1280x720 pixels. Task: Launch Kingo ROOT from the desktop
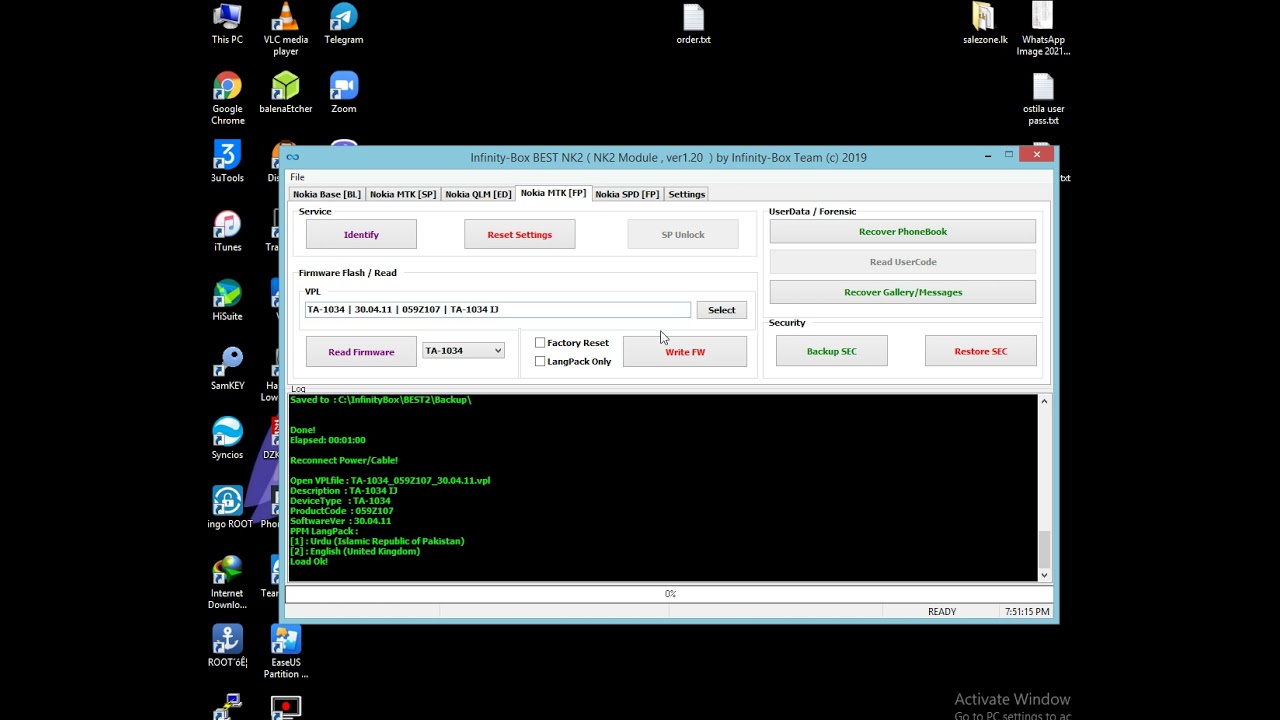click(229, 507)
